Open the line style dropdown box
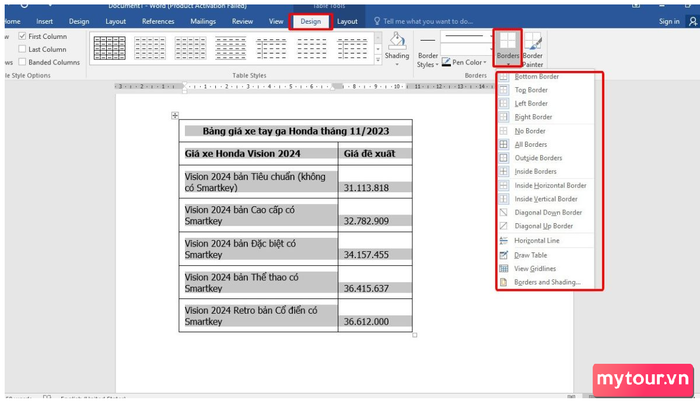This screenshot has height=405, width=700. coord(467,36)
